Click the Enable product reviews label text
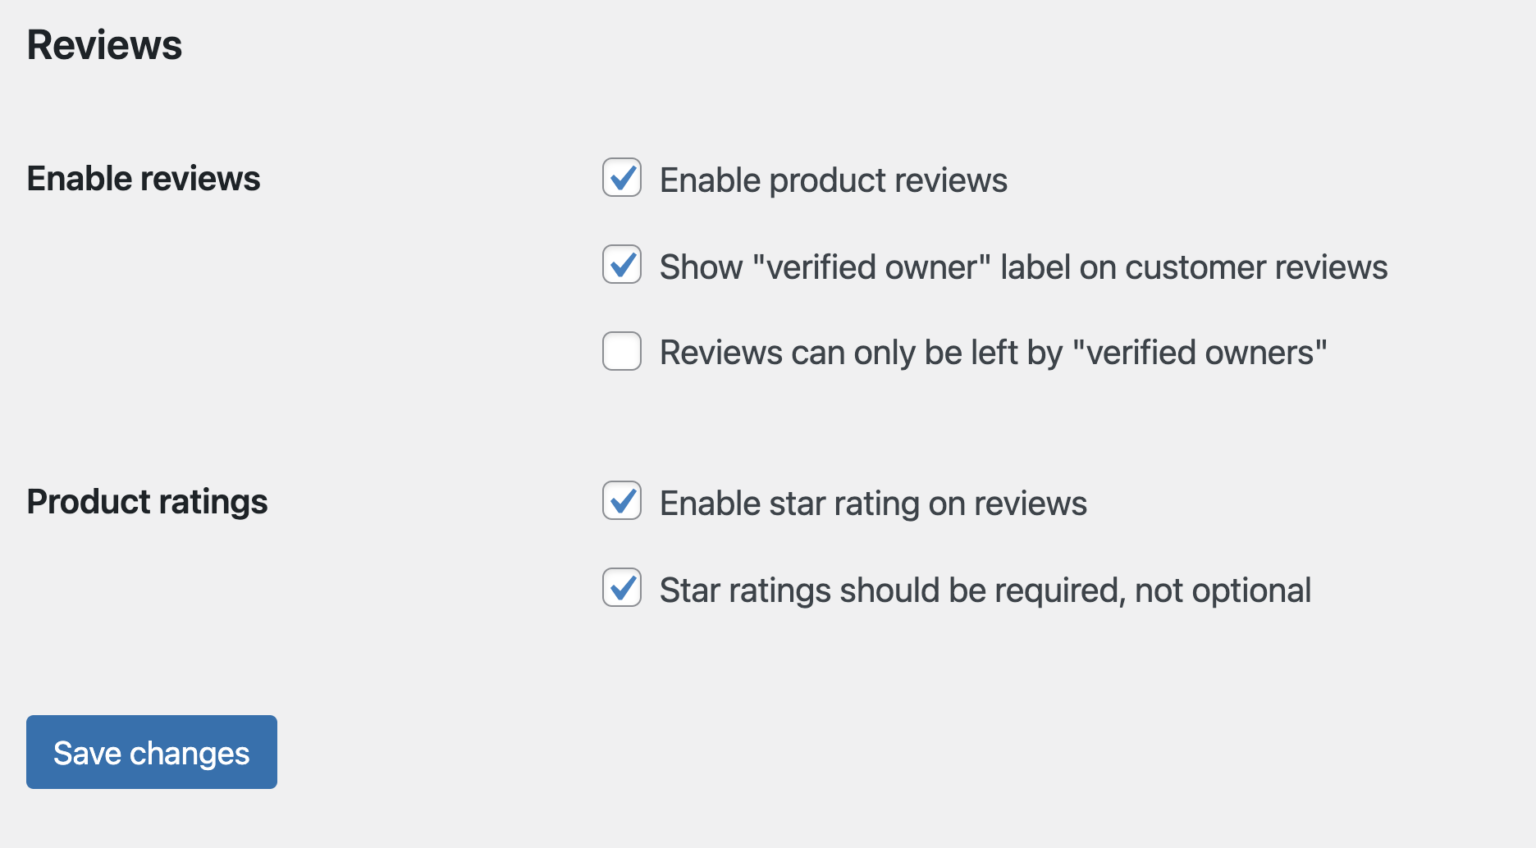The width and height of the screenshot is (1536, 848). pyautogui.click(x=832, y=180)
